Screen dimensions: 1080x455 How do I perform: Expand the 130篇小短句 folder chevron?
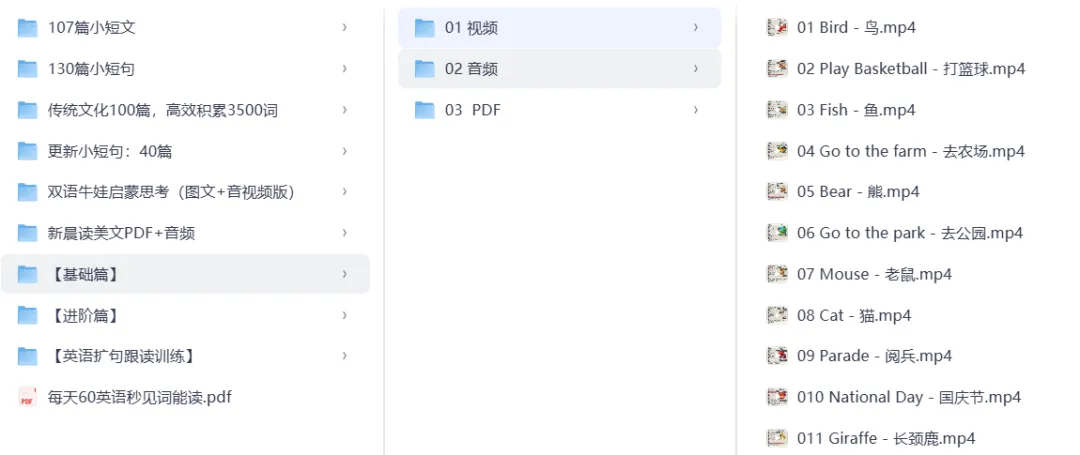coord(345,69)
